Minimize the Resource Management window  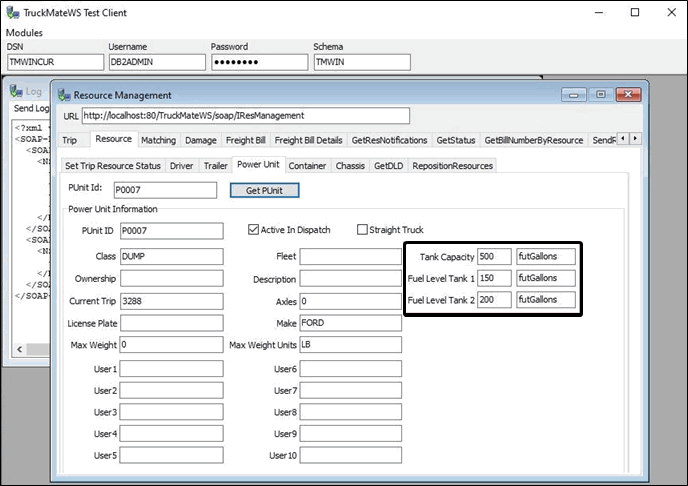point(575,95)
